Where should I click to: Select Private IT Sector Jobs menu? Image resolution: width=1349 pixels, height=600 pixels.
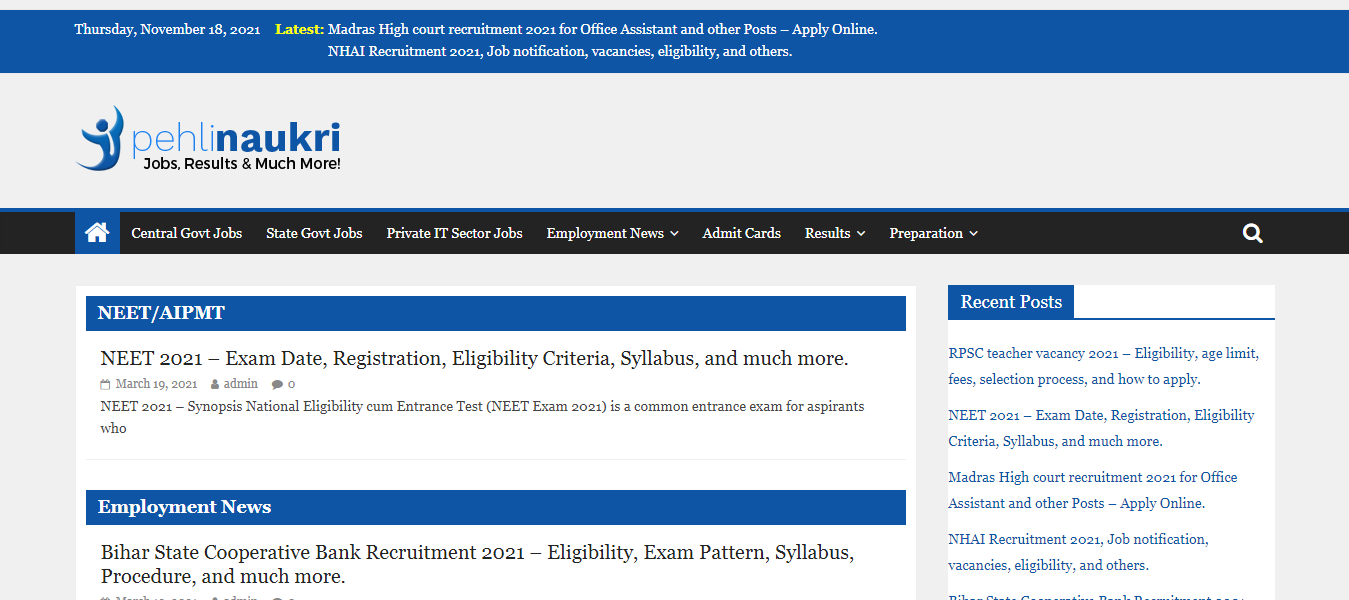pos(454,233)
